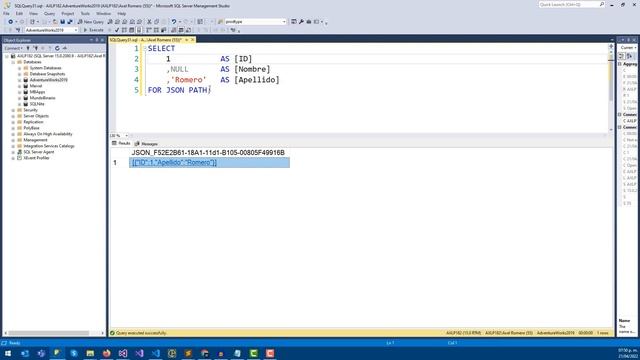Select Always On High Availability node

coord(48,134)
